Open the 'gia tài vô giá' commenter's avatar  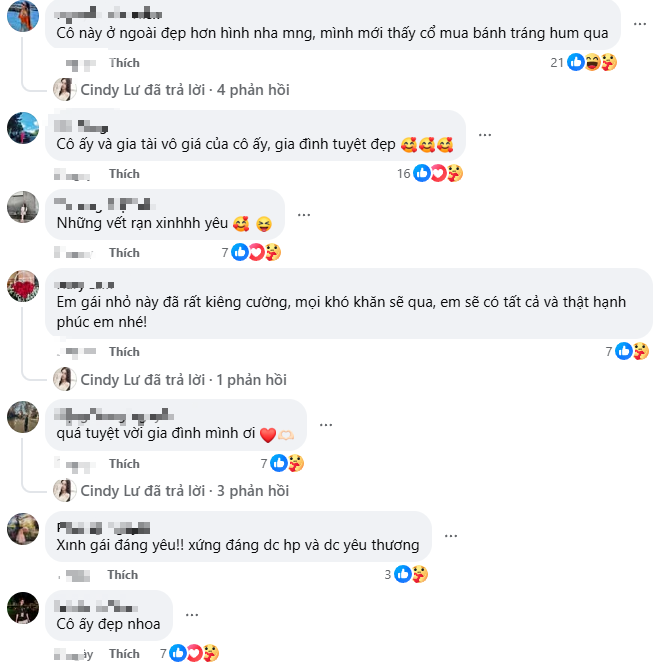[23, 128]
